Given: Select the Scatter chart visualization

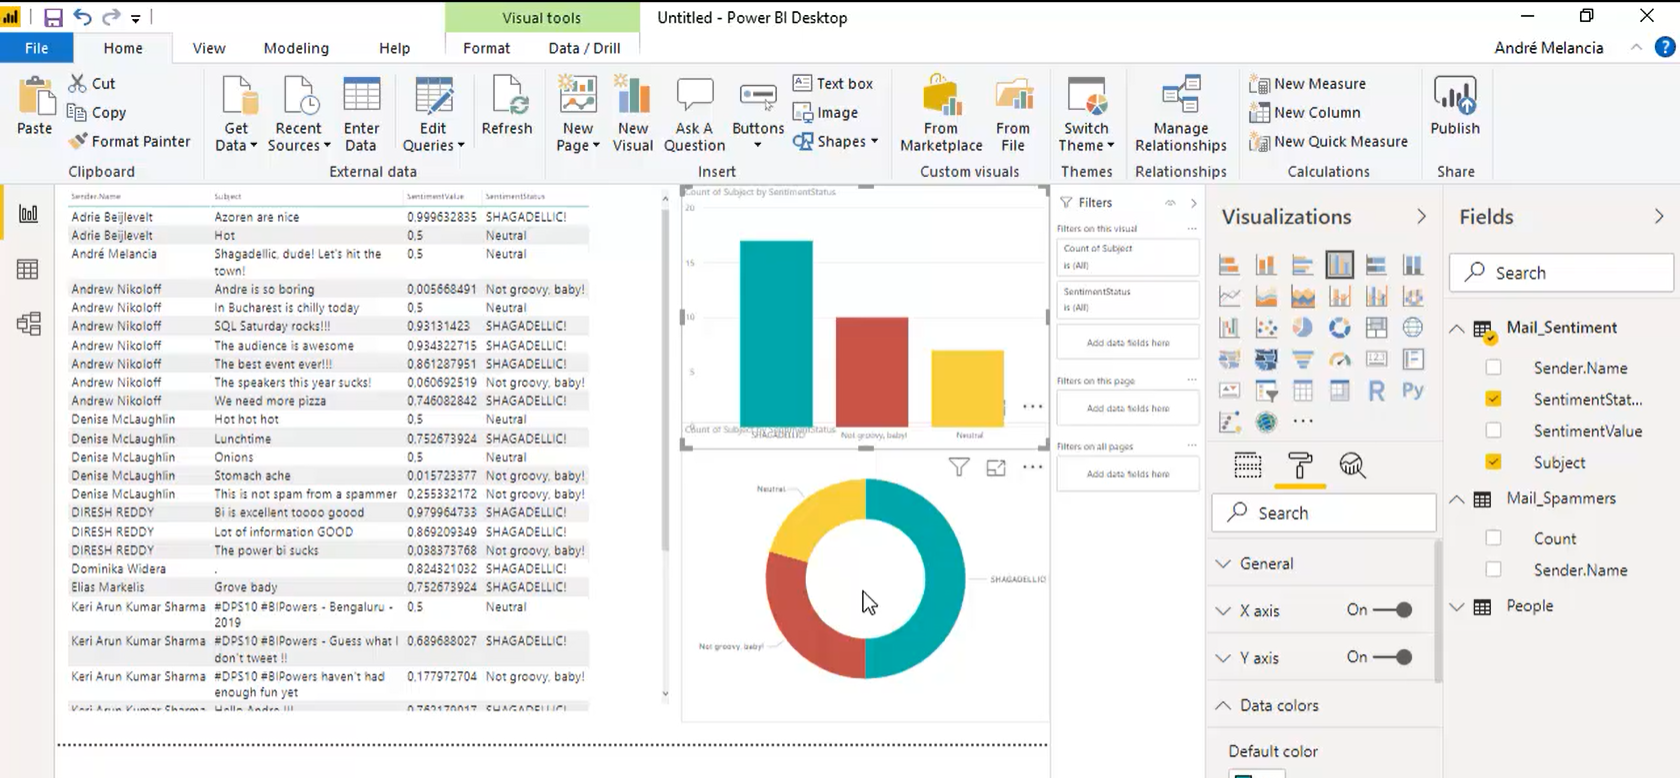Looking at the screenshot, I should (1266, 328).
